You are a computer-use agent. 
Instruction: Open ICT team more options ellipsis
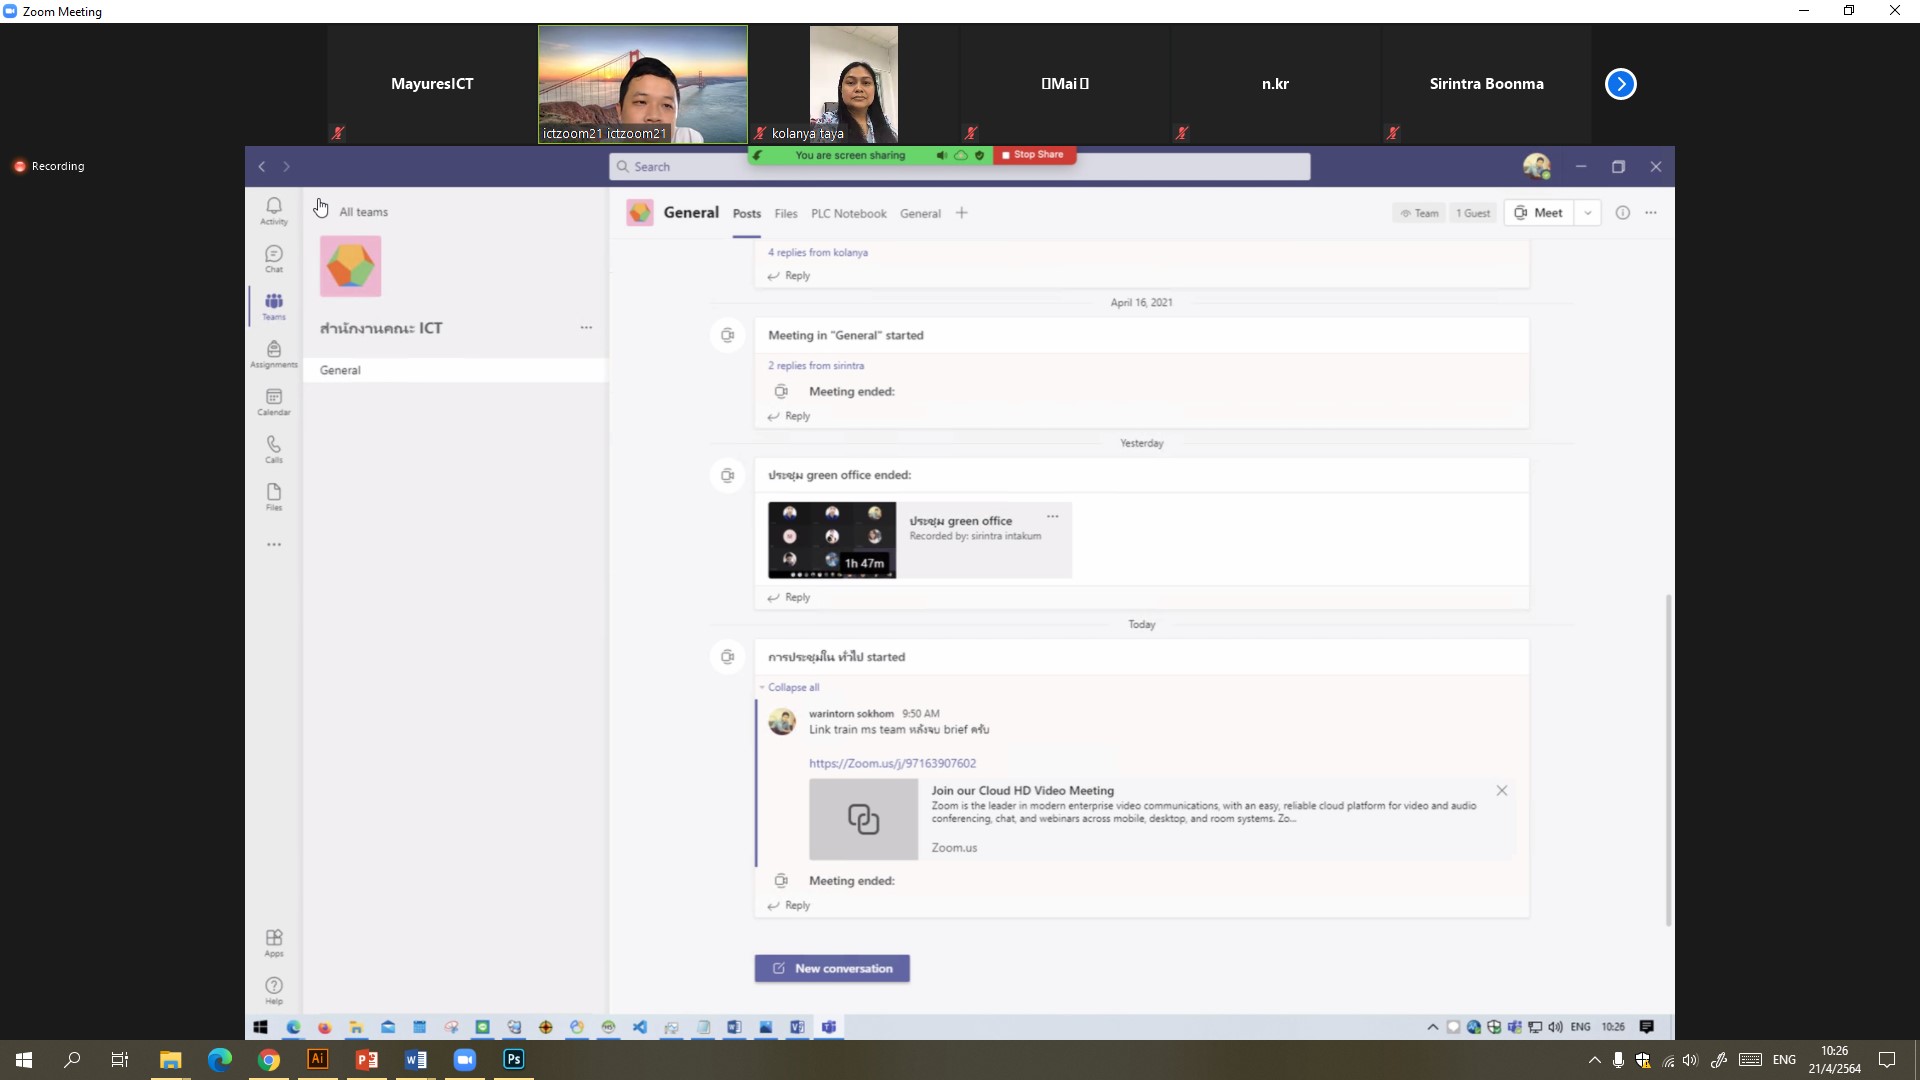click(586, 327)
